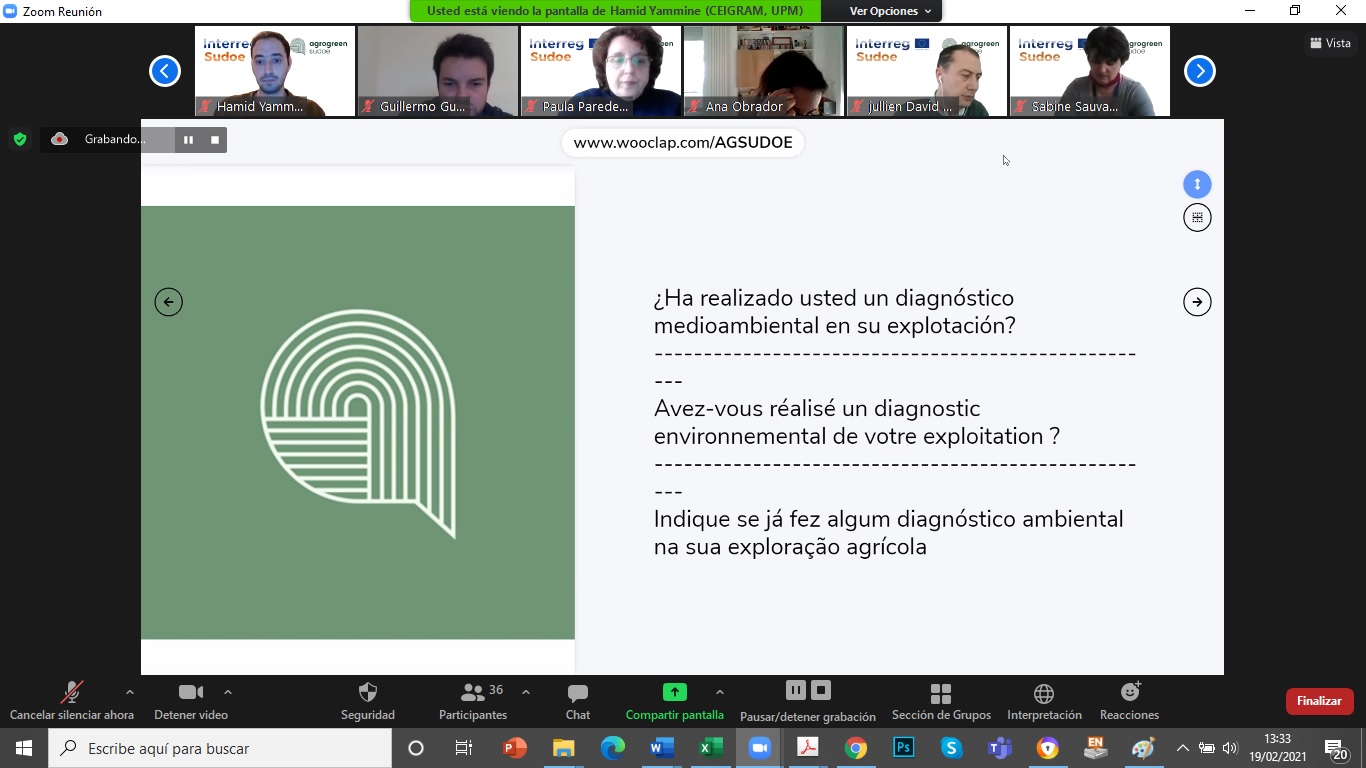
Task: Open the Interpretación globe icon
Action: click(x=1044, y=693)
